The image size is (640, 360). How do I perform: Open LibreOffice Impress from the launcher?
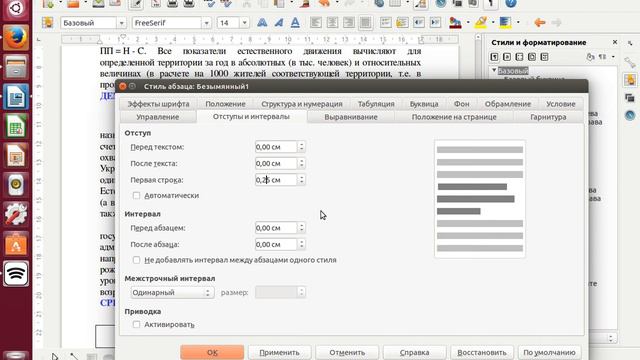tap(16, 156)
